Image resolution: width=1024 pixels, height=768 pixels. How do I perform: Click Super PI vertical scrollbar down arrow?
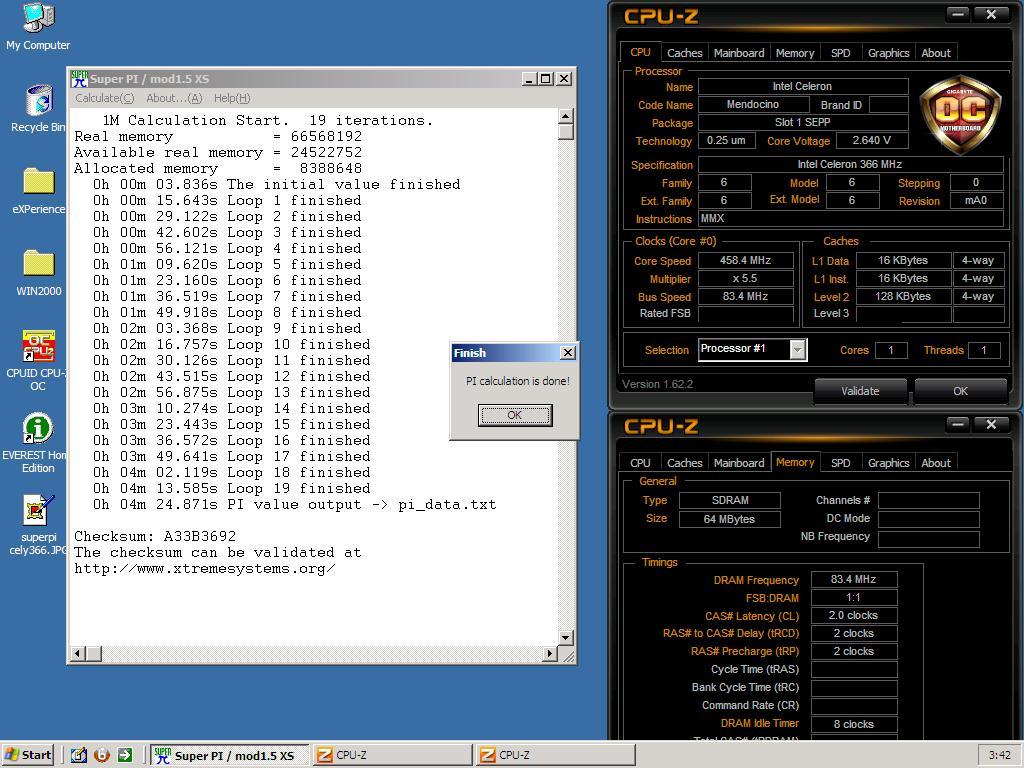click(x=566, y=637)
